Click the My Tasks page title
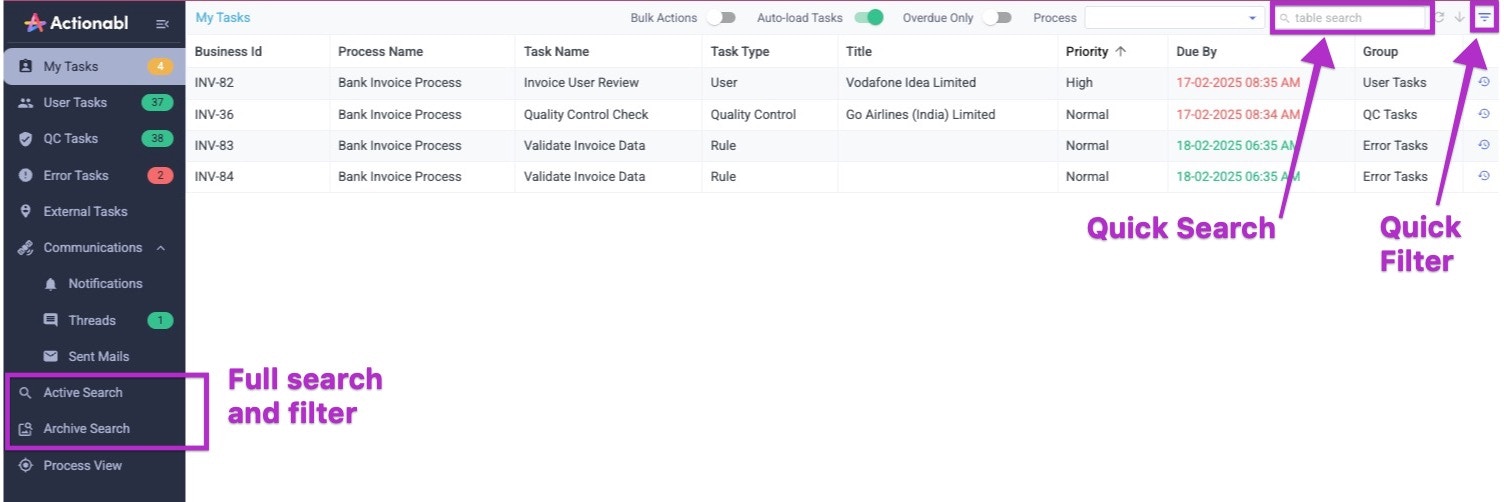Screen dimensions: 1504x502 pos(223,17)
